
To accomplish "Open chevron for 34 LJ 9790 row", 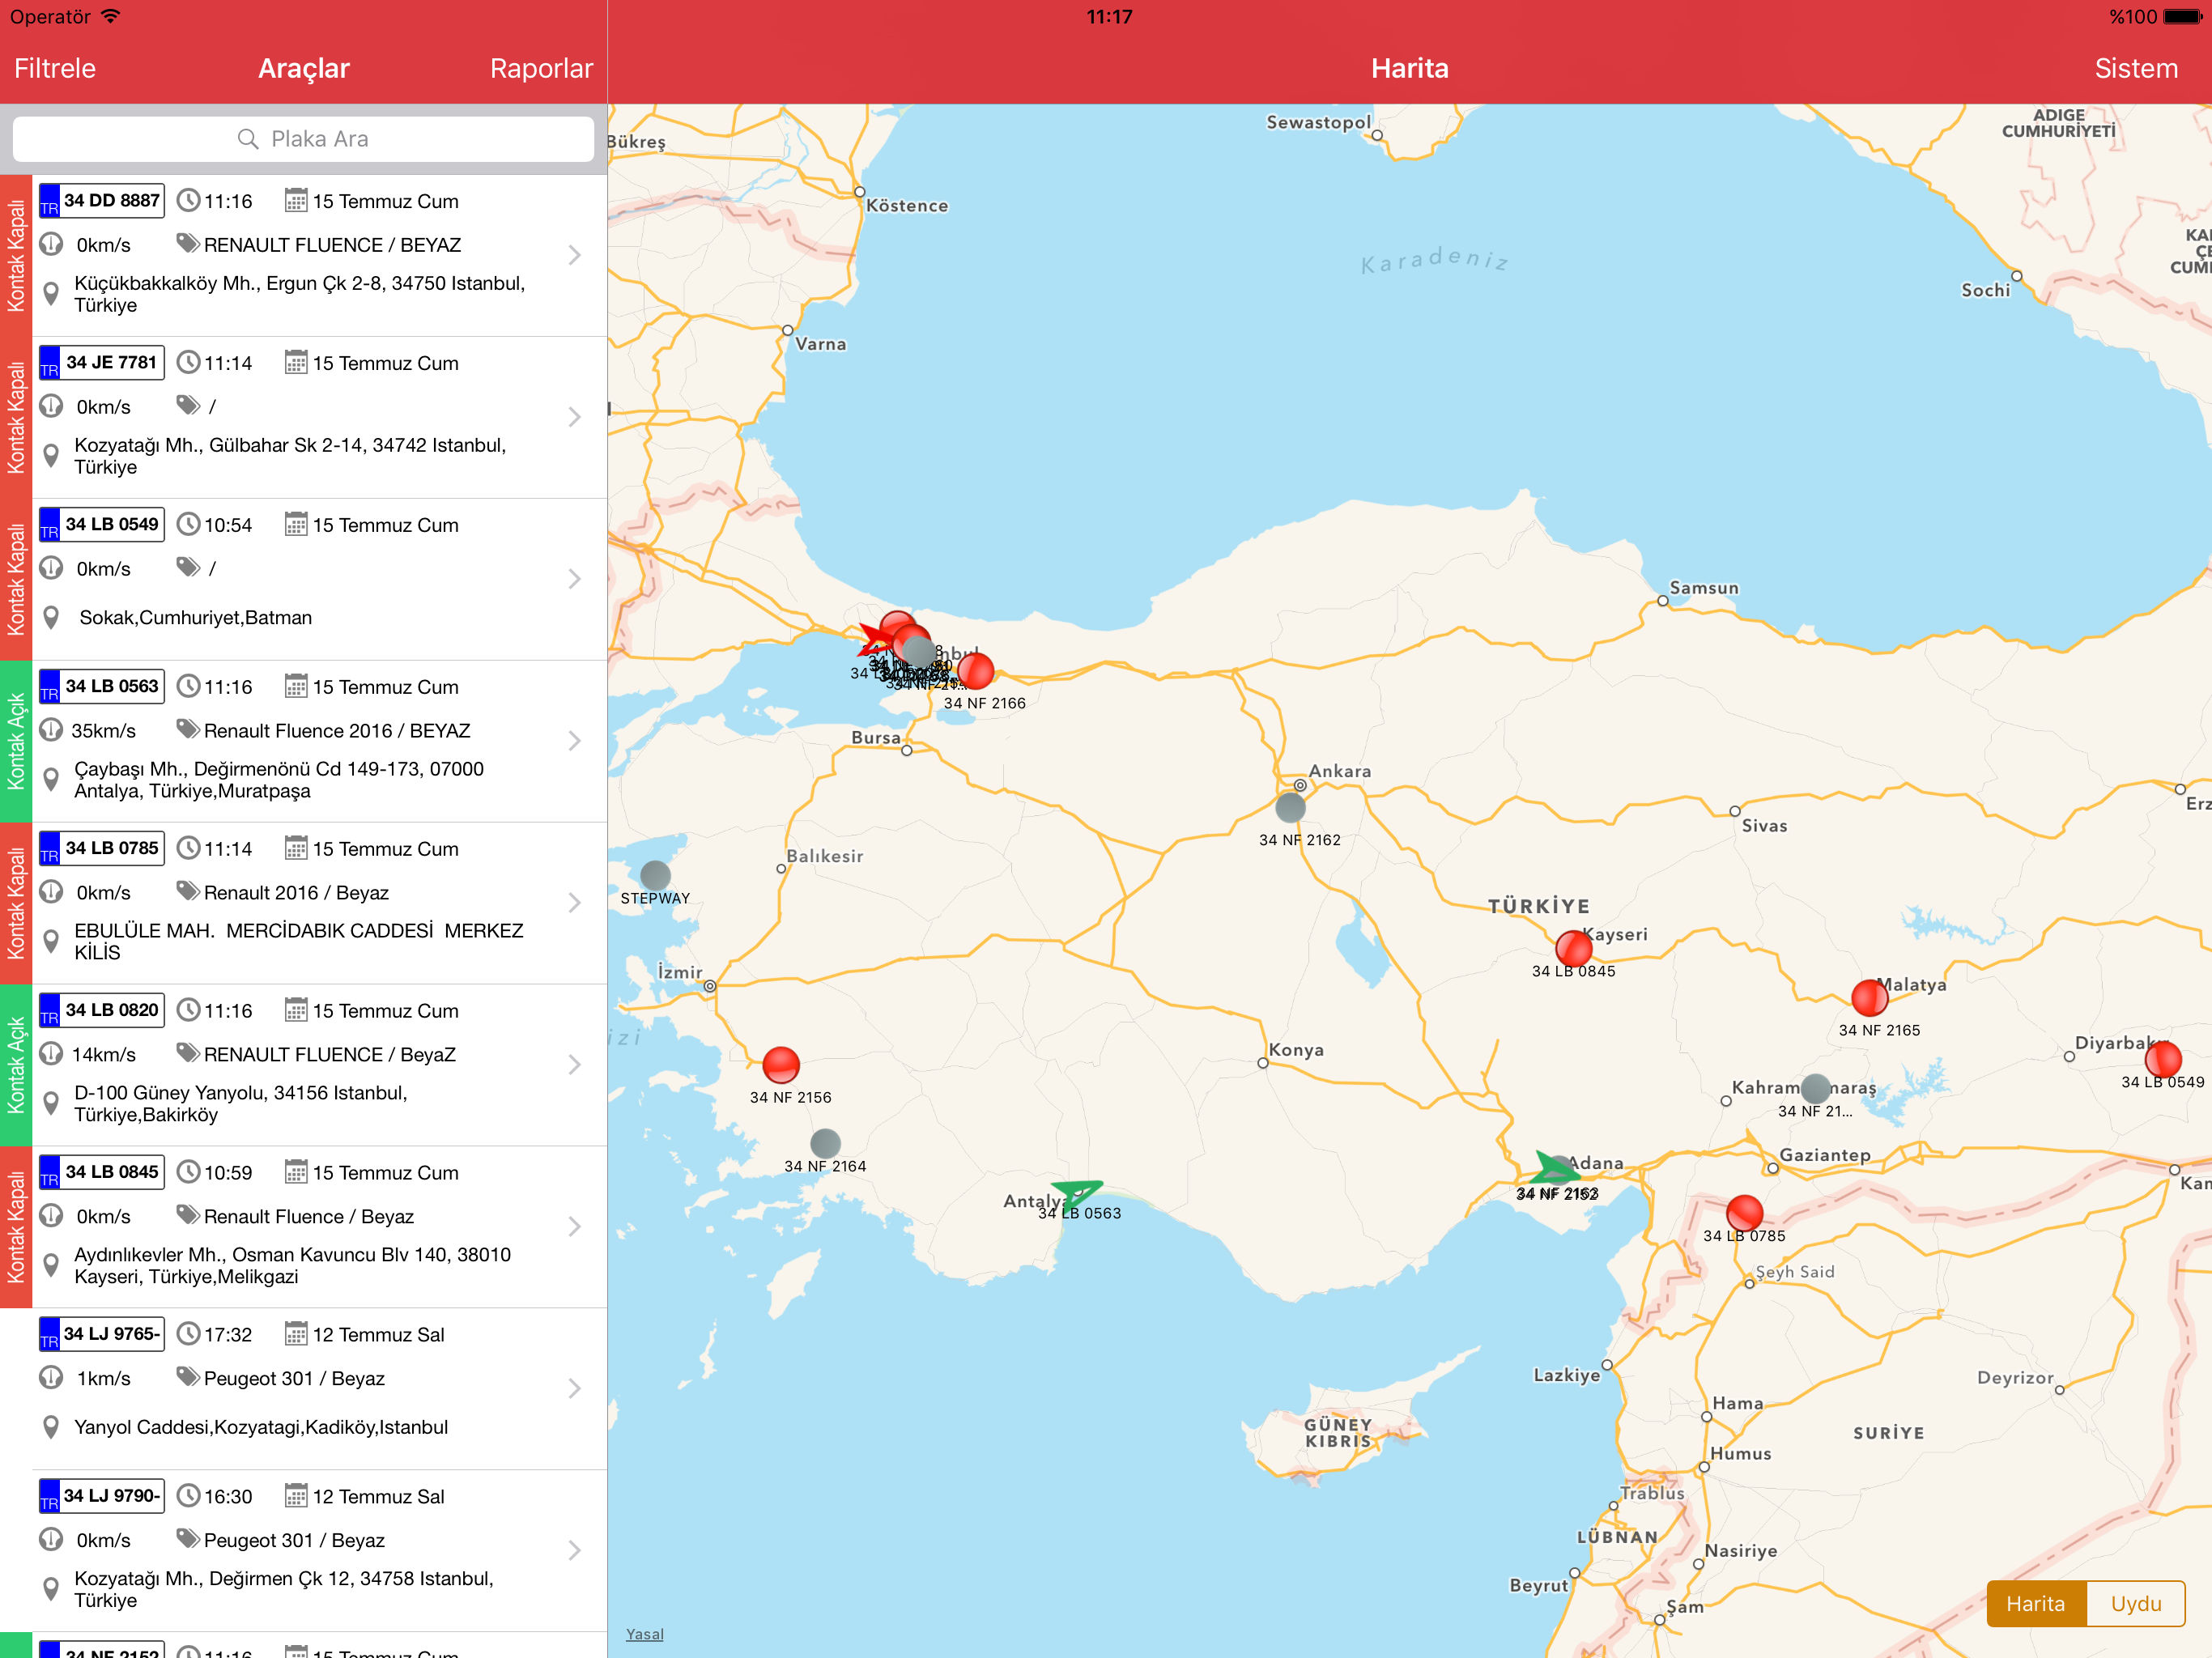I will (574, 1551).
